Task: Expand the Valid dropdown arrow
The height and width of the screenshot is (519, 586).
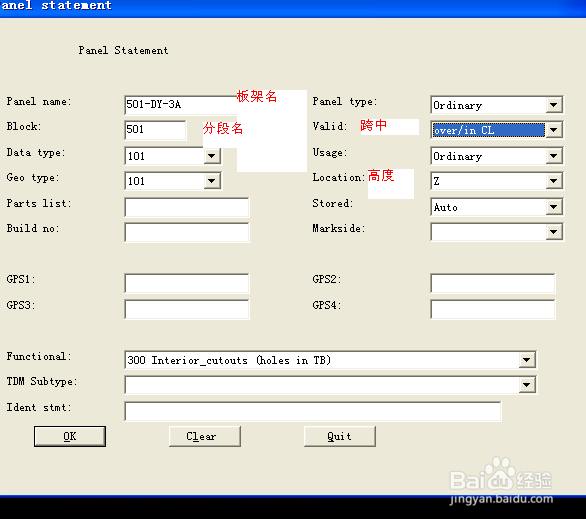Action: click(x=554, y=130)
